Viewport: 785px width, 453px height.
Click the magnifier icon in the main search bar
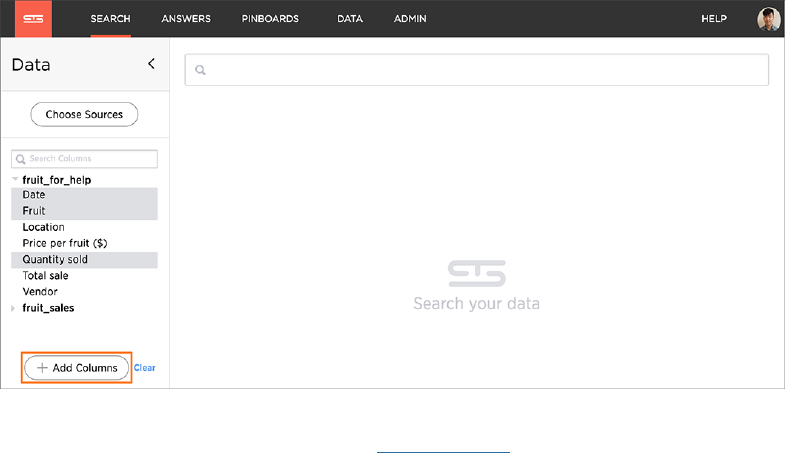(x=200, y=70)
